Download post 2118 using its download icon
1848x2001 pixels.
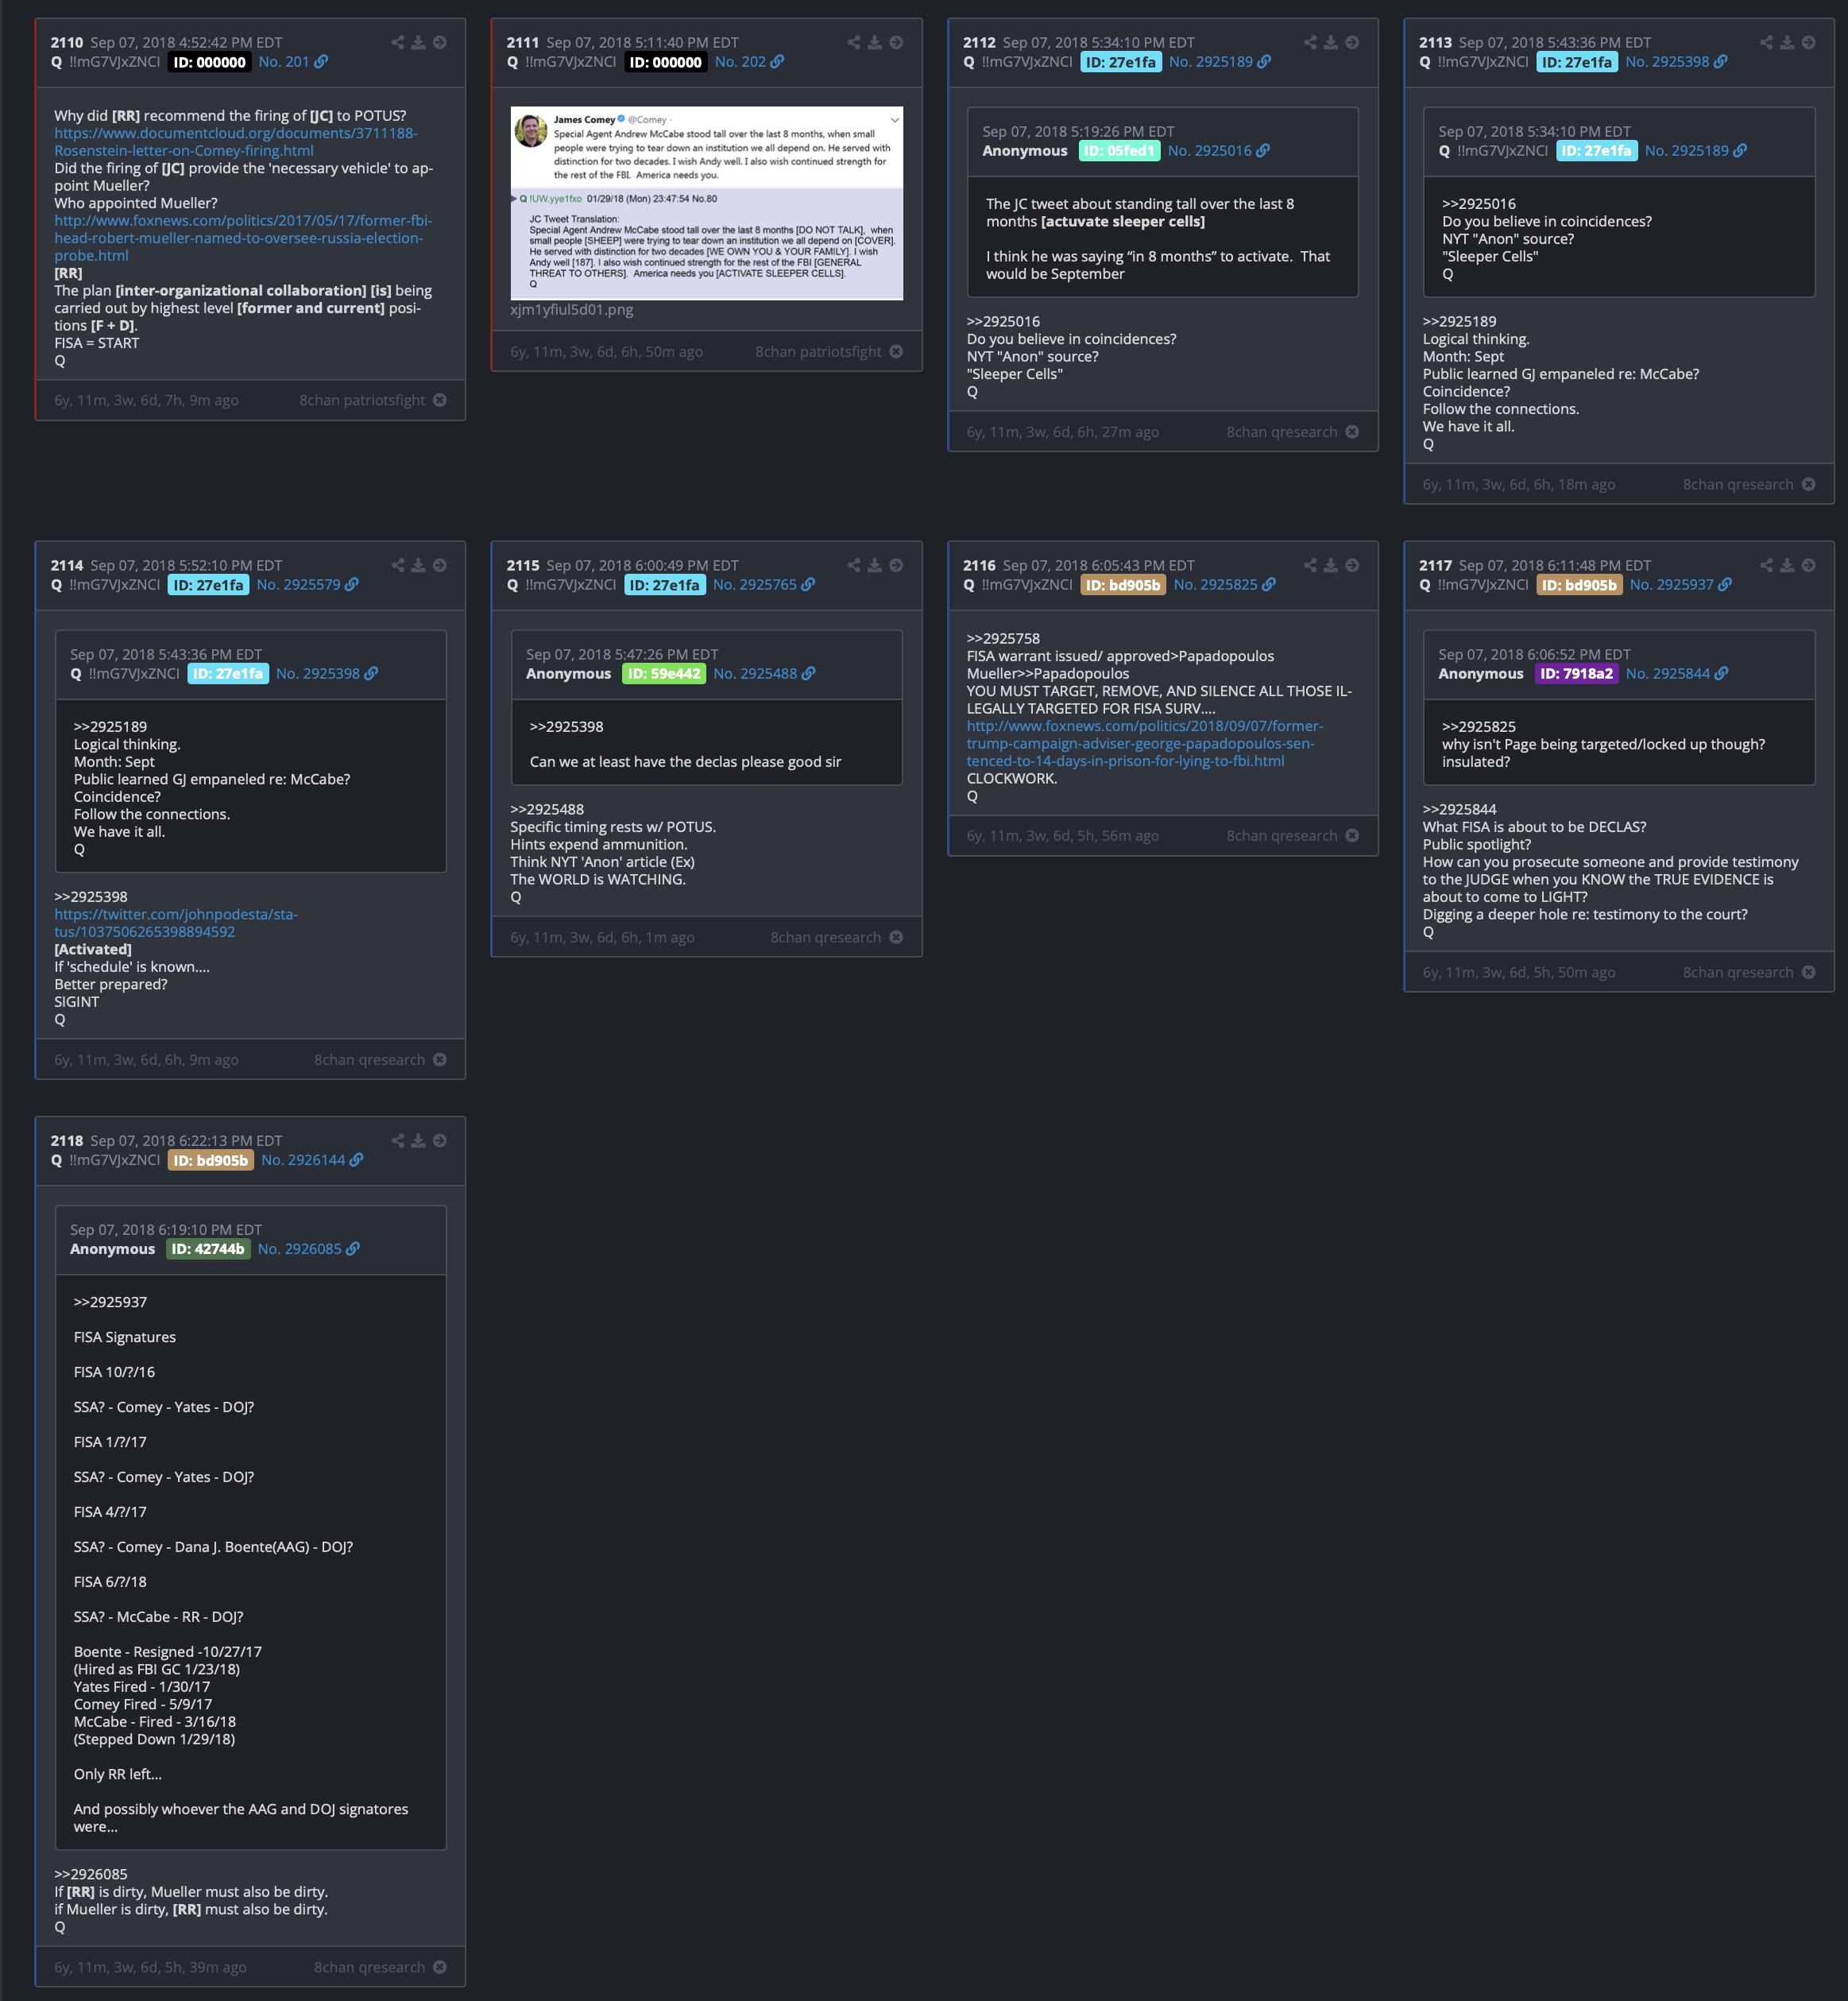coord(418,1141)
